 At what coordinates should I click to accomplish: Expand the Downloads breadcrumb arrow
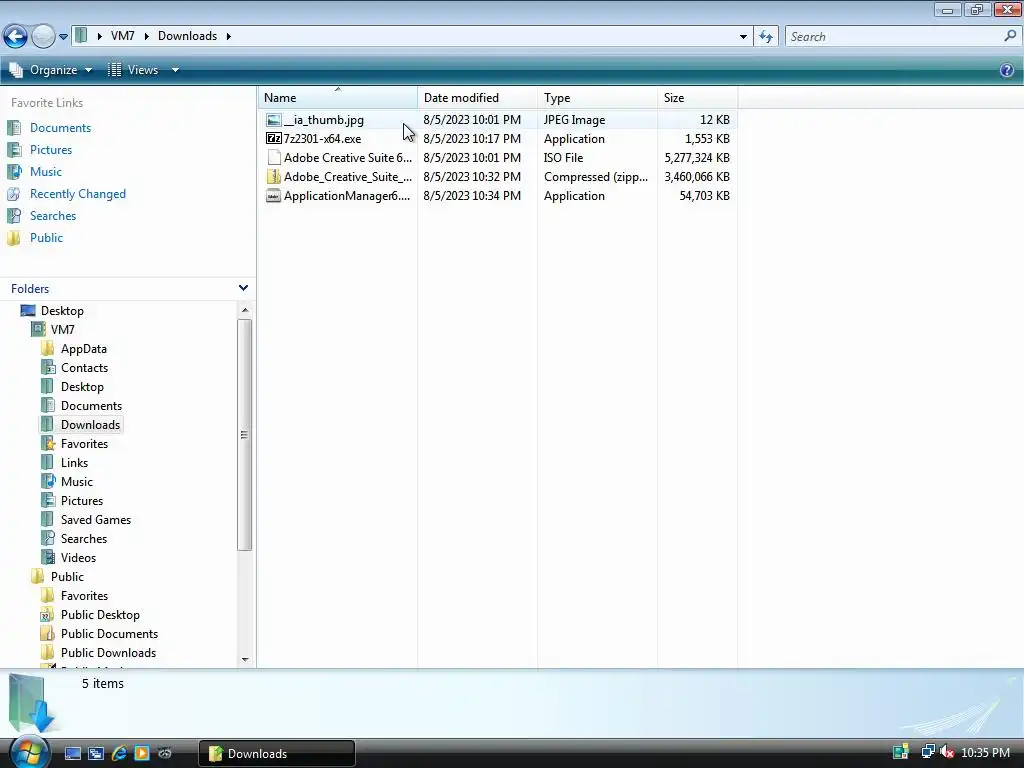tap(229, 36)
